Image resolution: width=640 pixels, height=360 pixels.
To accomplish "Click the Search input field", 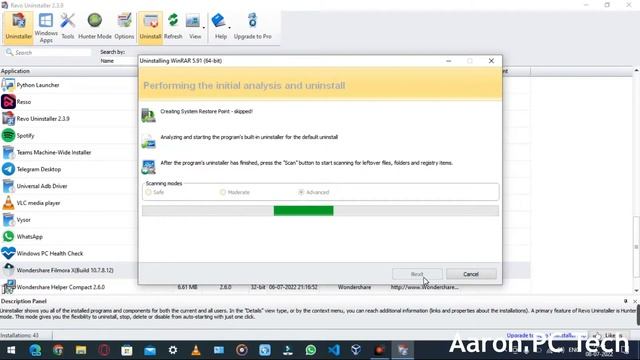I will point(48,53).
